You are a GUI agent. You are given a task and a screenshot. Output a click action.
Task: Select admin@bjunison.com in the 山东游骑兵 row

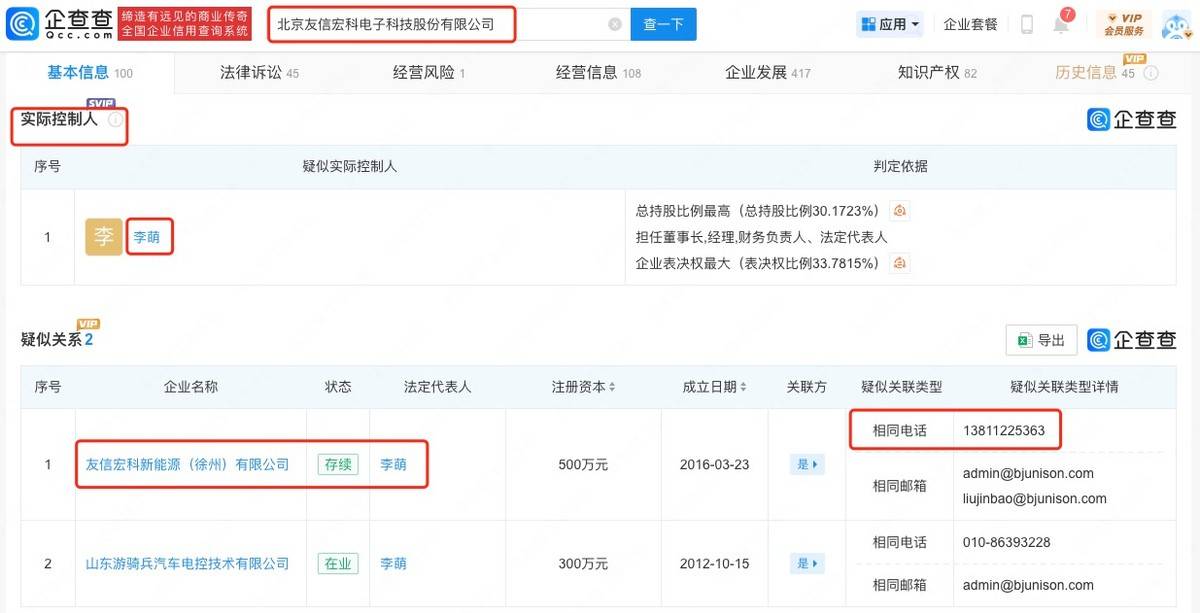pyautogui.click(x=1028, y=585)
